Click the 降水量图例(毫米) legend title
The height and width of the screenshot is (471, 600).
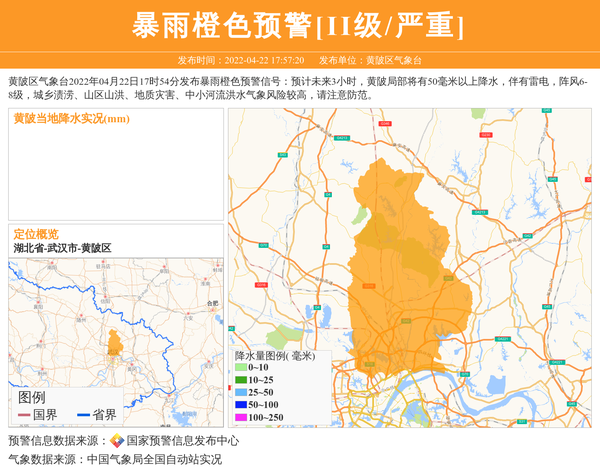pos(274,355)
